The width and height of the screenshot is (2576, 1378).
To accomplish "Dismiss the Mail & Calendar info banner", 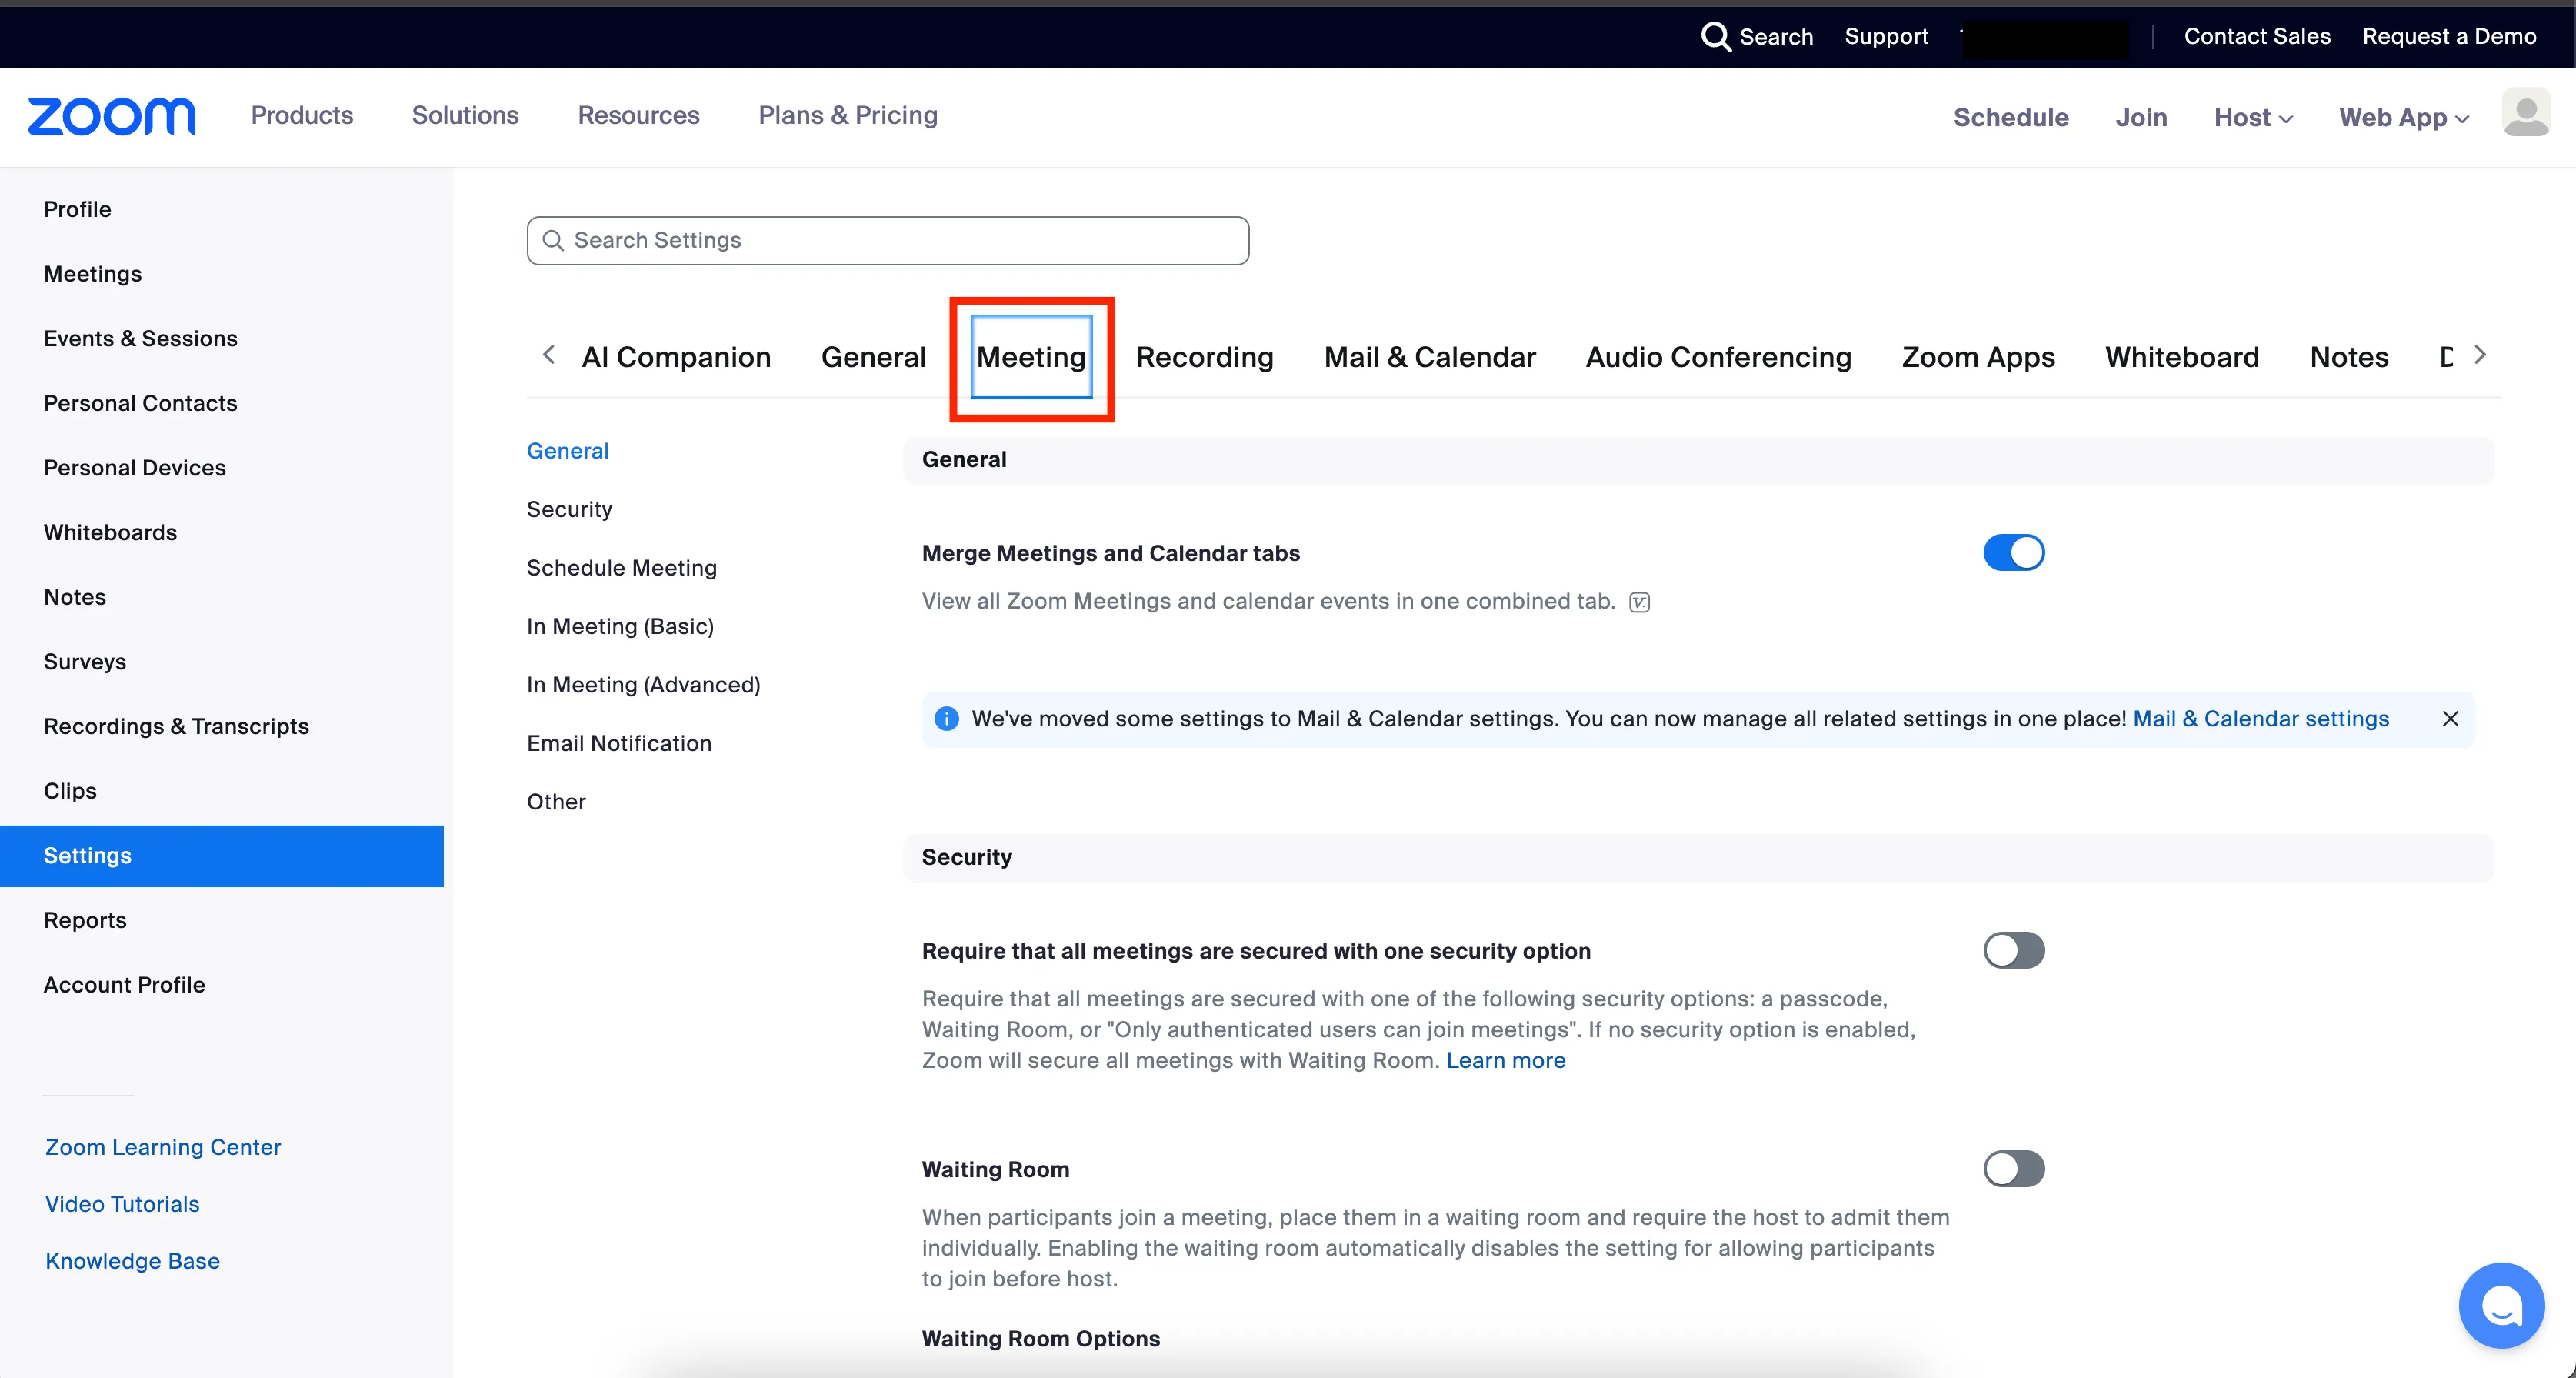I will 2450,719.
